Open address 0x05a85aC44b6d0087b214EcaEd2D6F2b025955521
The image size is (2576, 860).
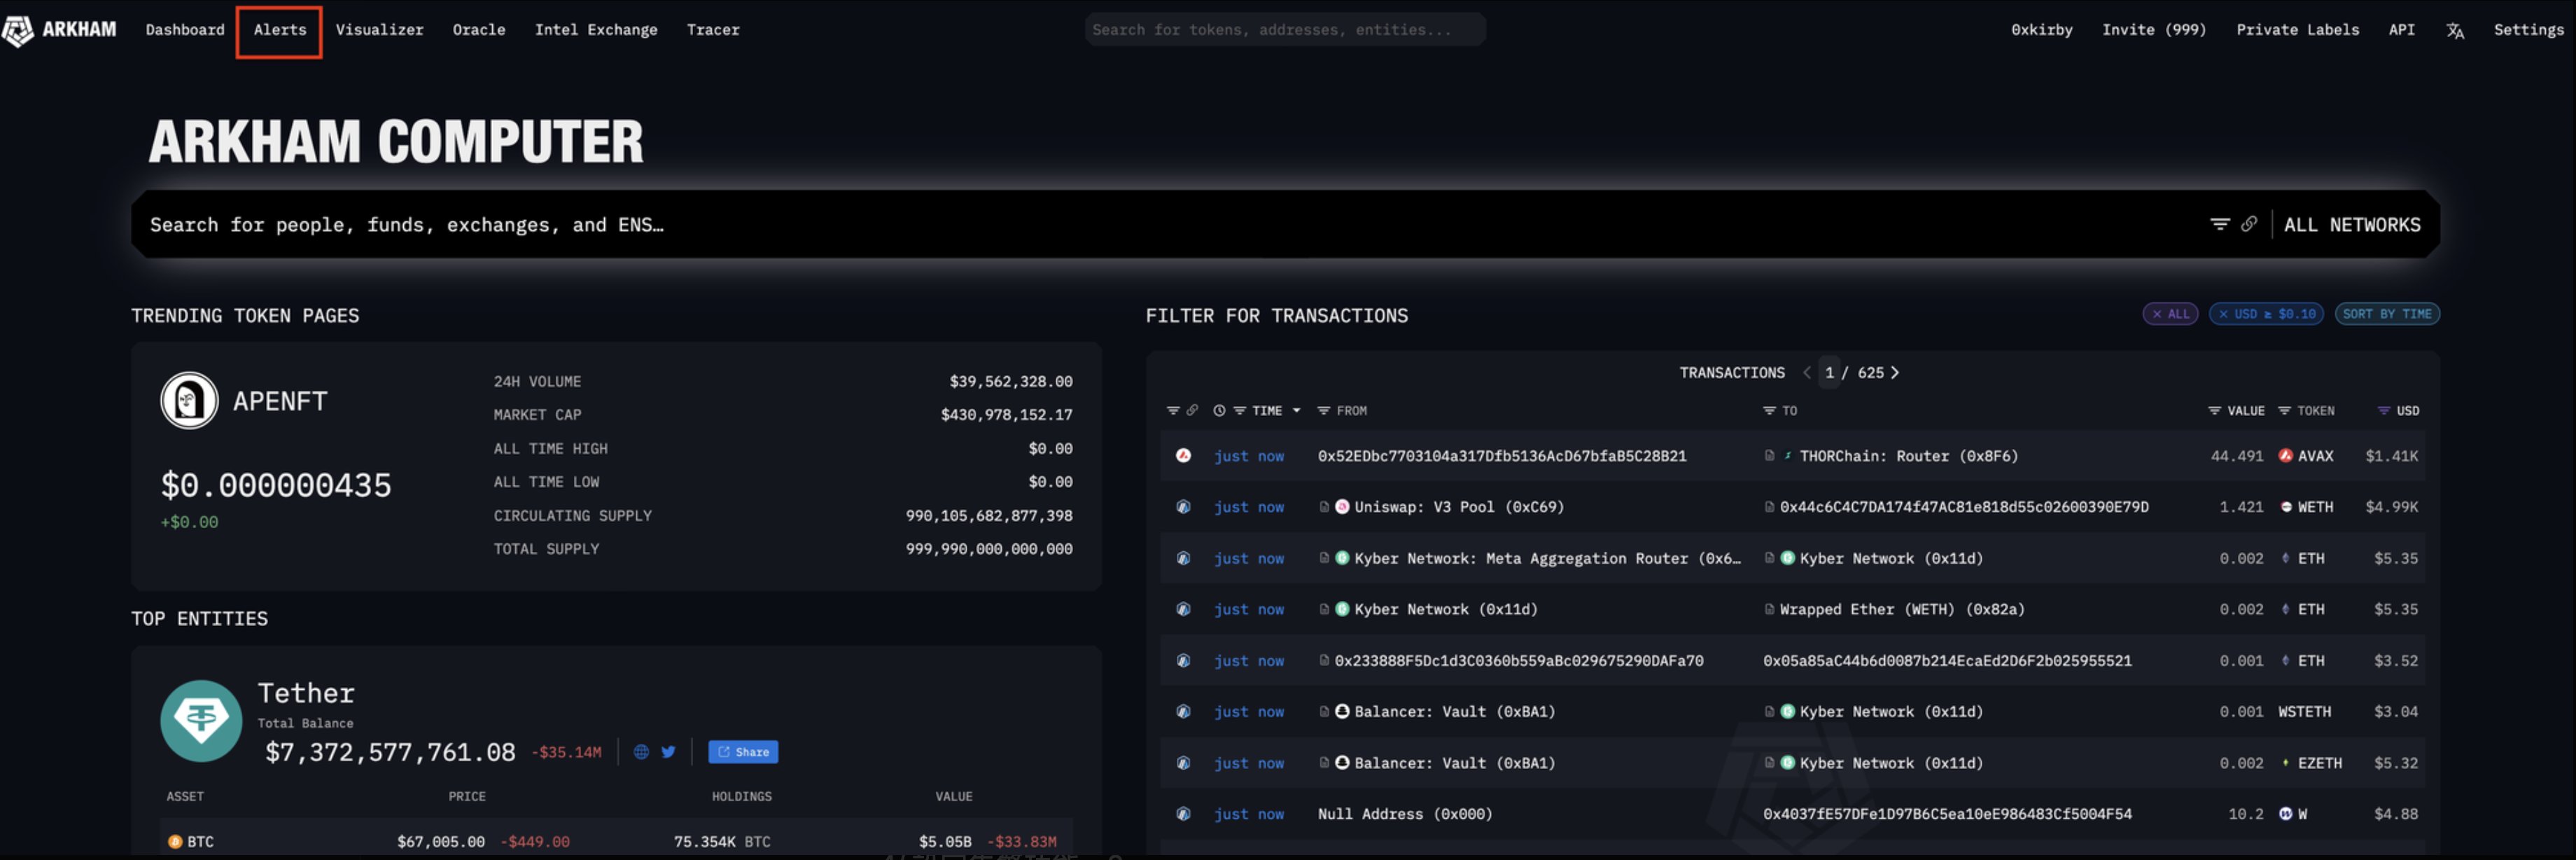1947,661
